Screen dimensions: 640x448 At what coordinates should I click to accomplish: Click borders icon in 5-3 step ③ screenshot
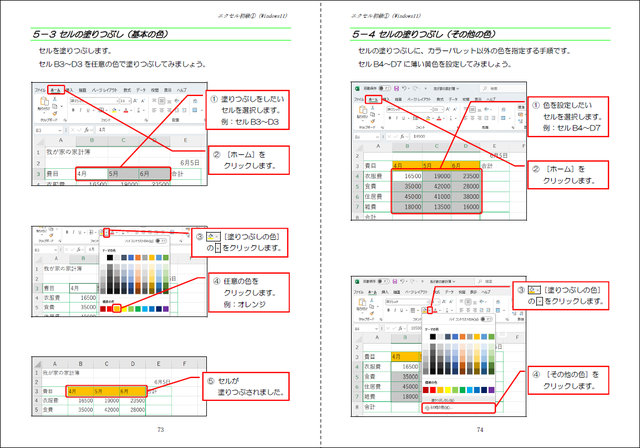click(x=91, y=232)
